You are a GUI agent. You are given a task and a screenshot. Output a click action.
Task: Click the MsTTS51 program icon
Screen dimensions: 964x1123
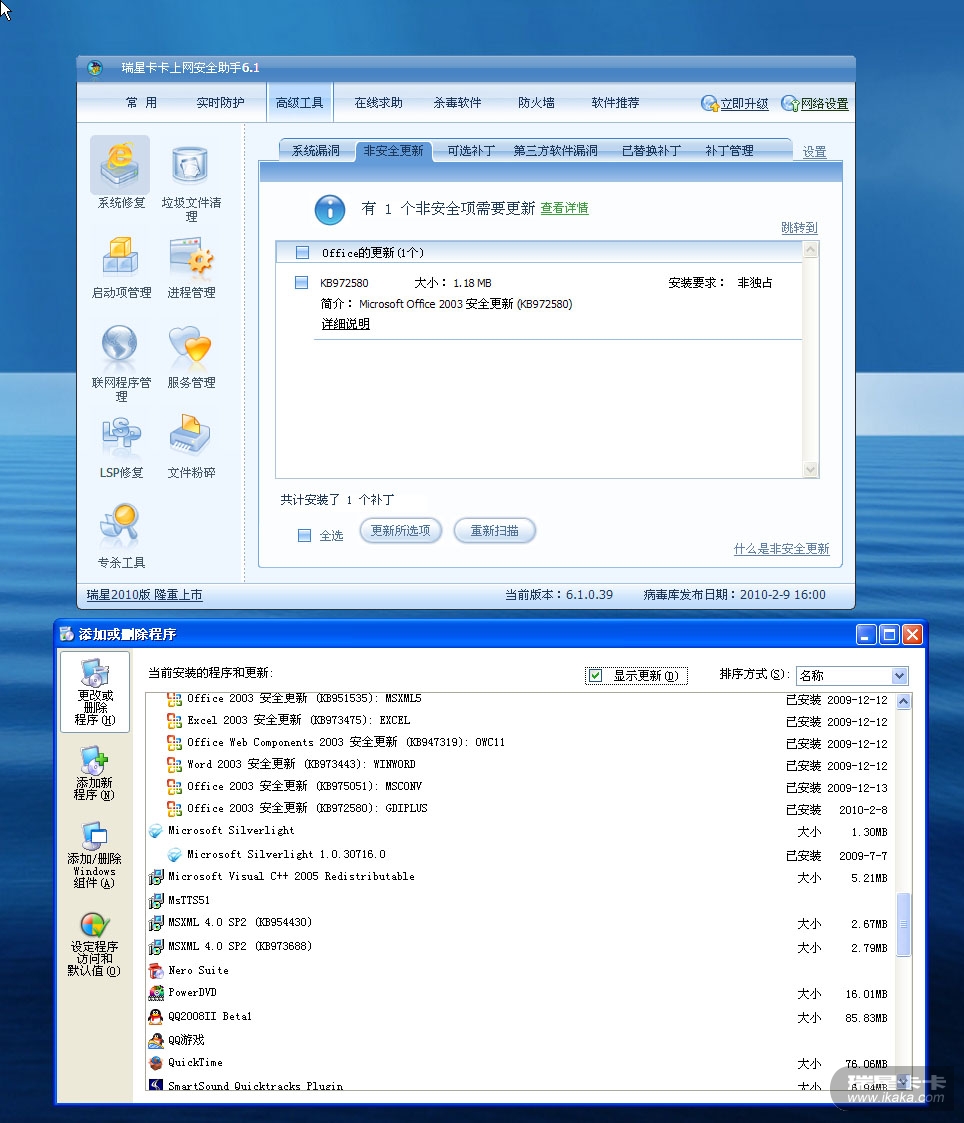(x=155, y=901)
